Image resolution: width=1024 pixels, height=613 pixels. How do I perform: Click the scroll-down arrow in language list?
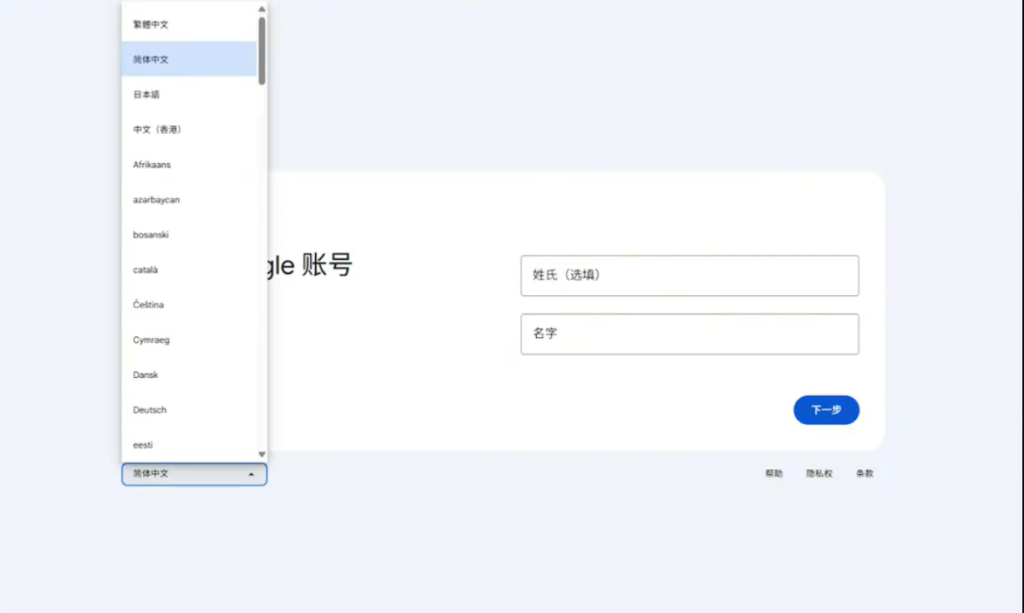point(262,454)
